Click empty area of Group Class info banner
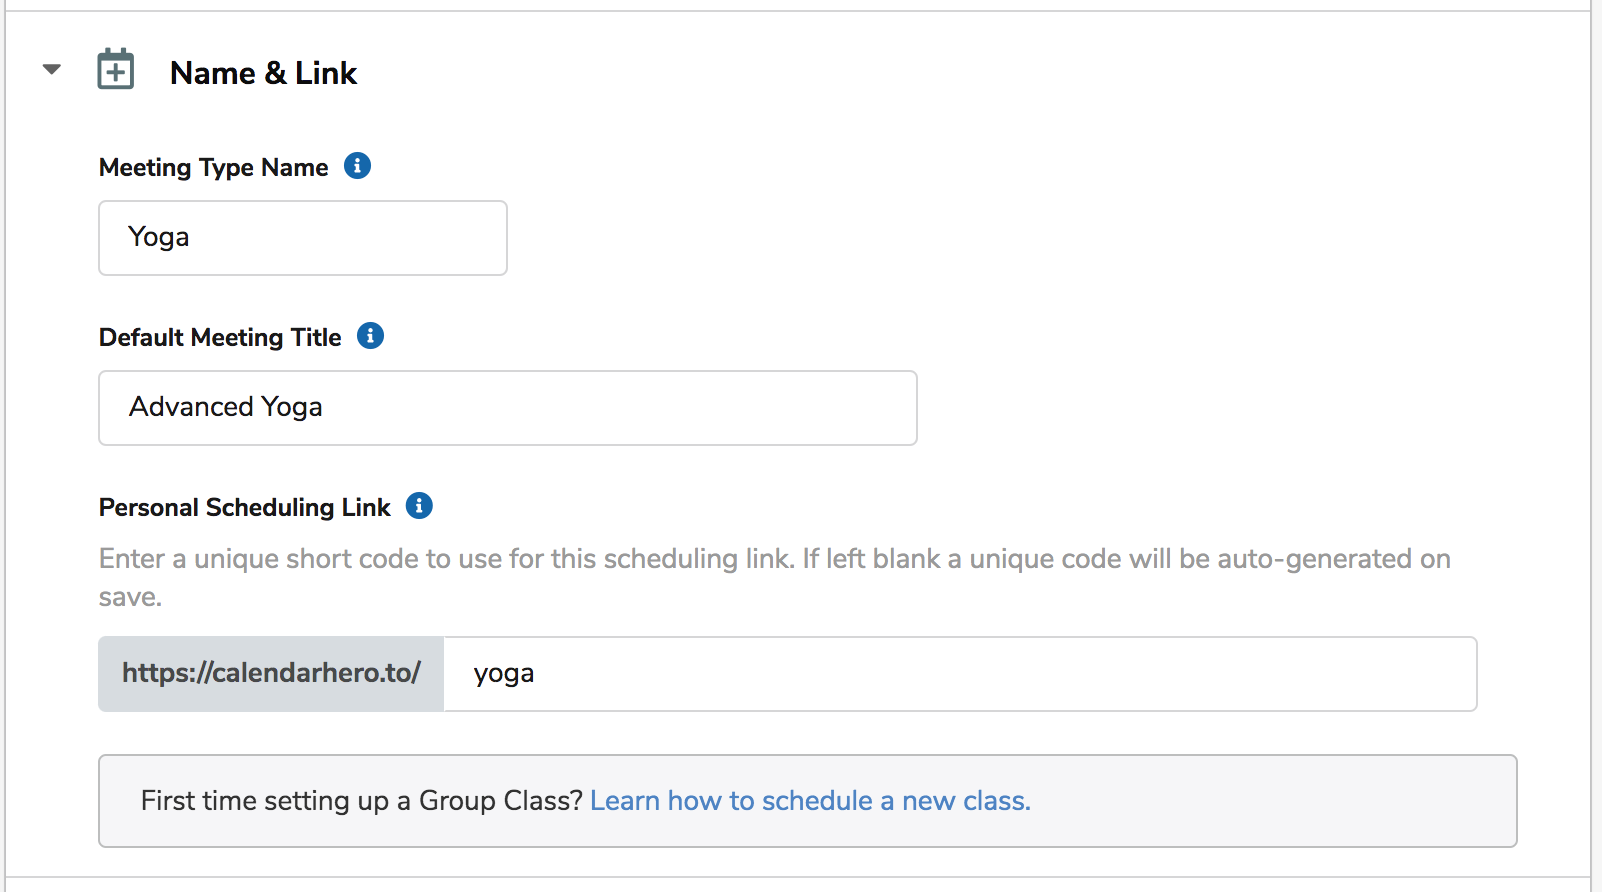The height and width of the screenshot is (892, 1602). tap(1270, 801)
